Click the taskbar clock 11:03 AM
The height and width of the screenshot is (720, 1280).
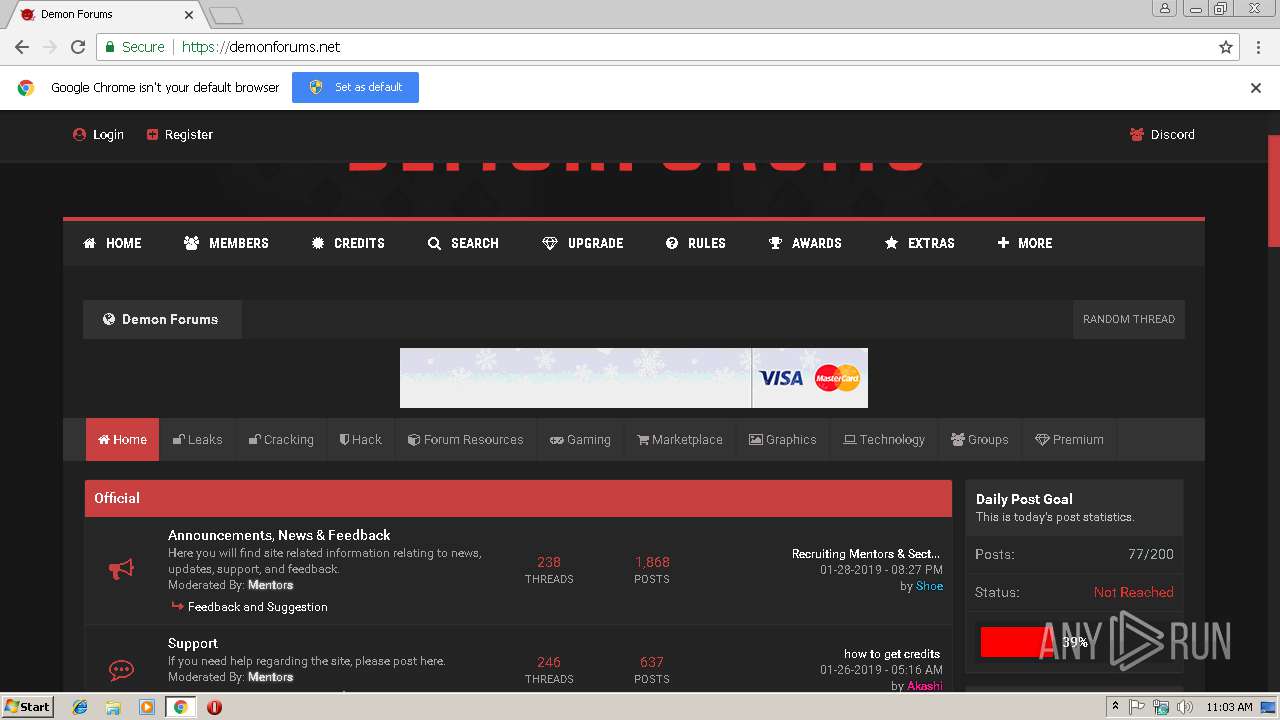pos(1229,707)
